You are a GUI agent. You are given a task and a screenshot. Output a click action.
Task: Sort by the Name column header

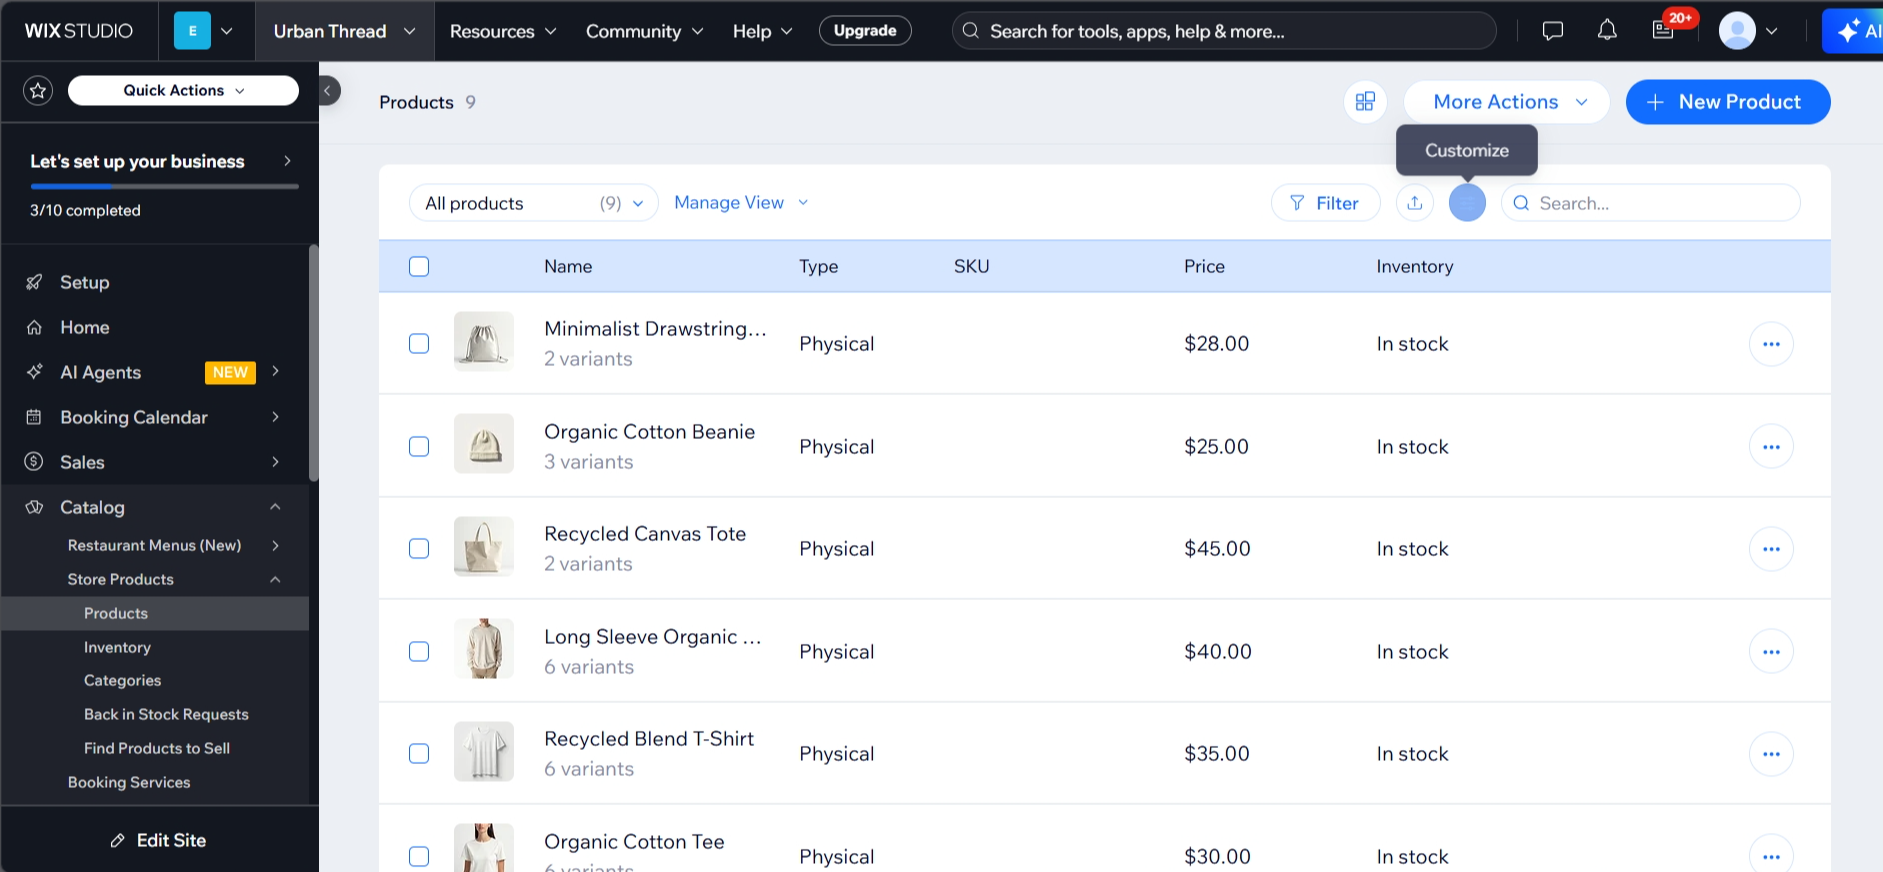coord(568,267)
